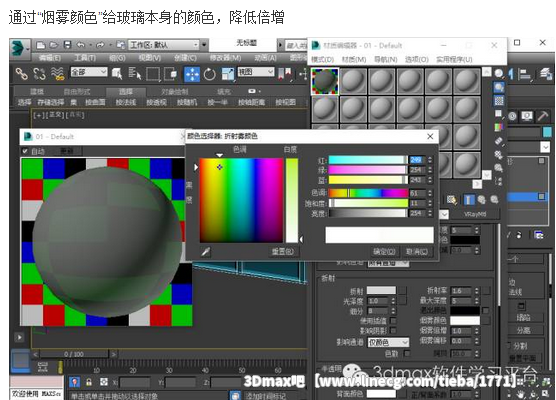
Task: Select the Bind to Space Warp tool
Action: click(57, 74)
